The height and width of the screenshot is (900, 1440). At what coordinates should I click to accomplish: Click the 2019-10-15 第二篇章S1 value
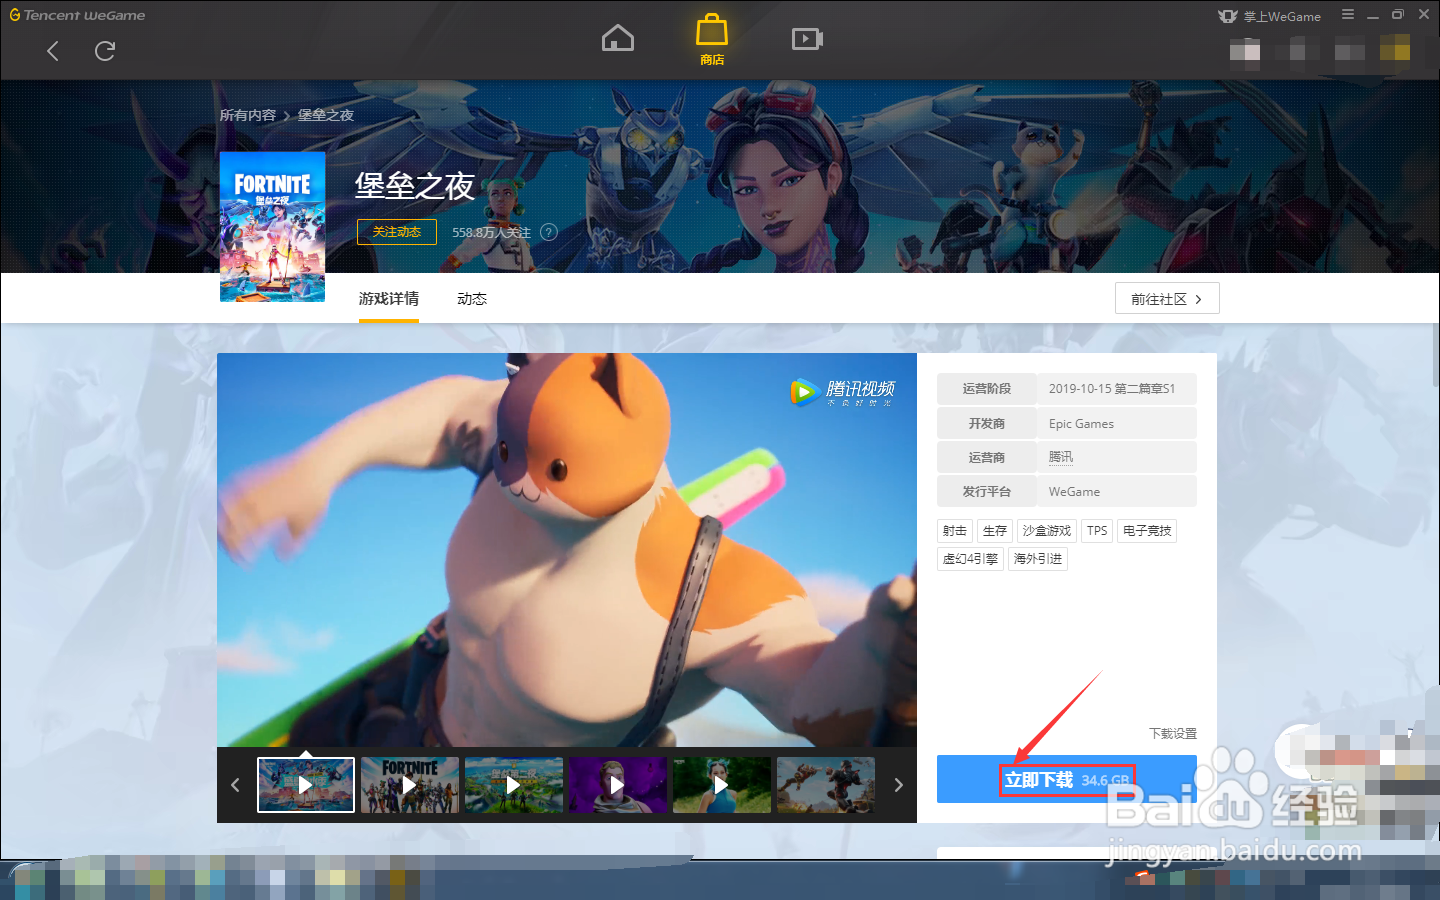[x=1112, y=389]
